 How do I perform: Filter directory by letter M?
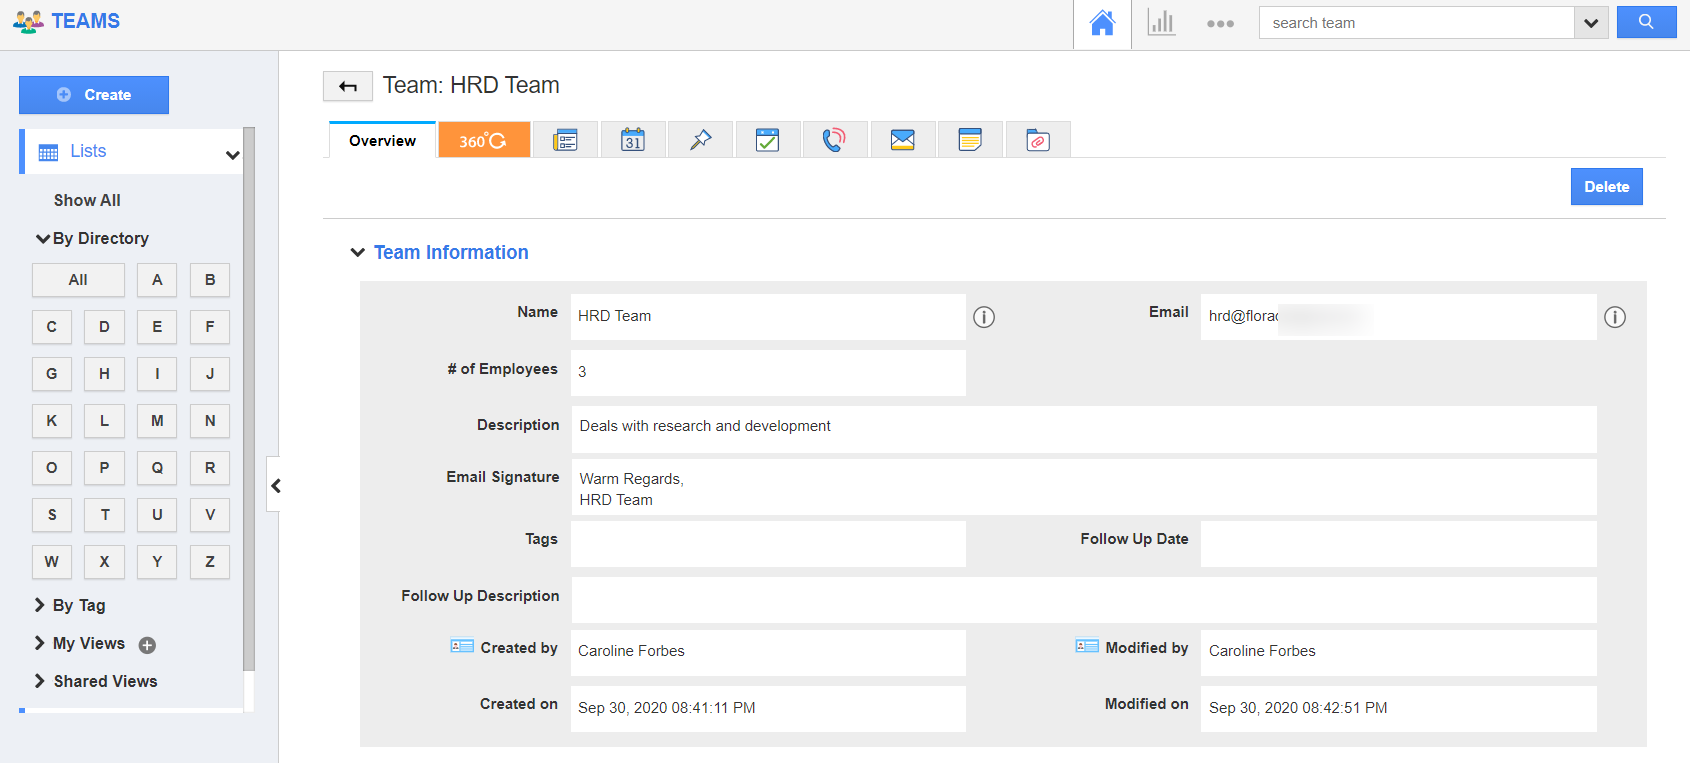[x=157, y=421]
